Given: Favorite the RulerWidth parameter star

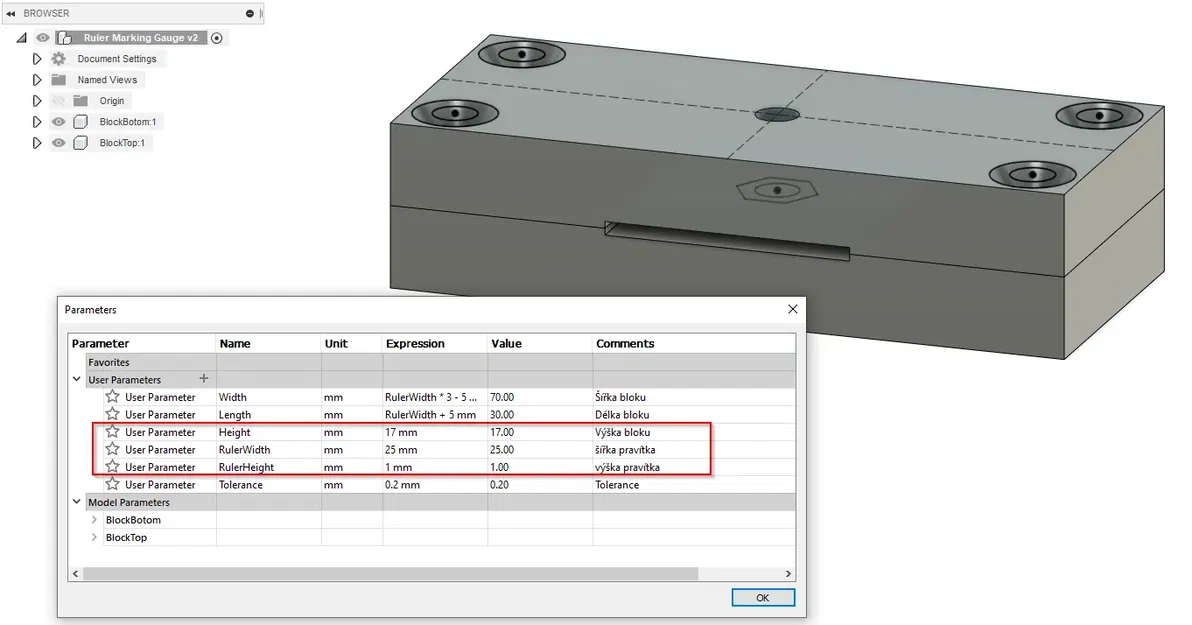Looking at the screenshot, I should (113, 449).
